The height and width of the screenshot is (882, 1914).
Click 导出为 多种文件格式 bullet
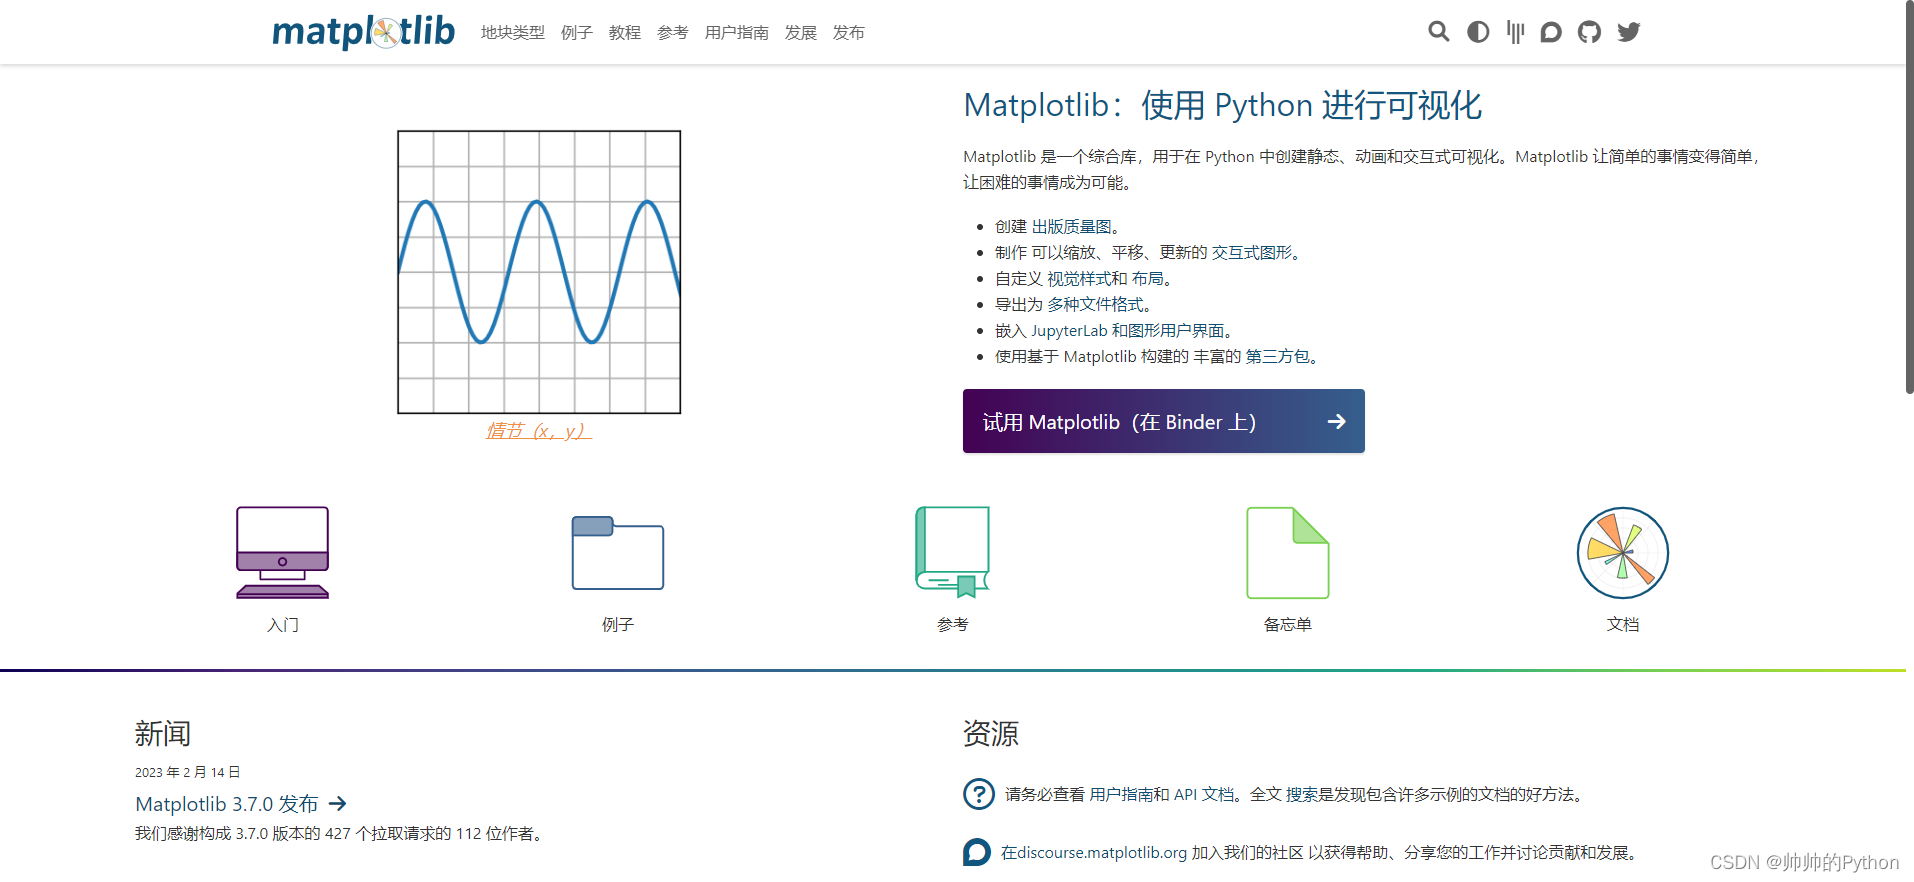(x=1074, y=305)
